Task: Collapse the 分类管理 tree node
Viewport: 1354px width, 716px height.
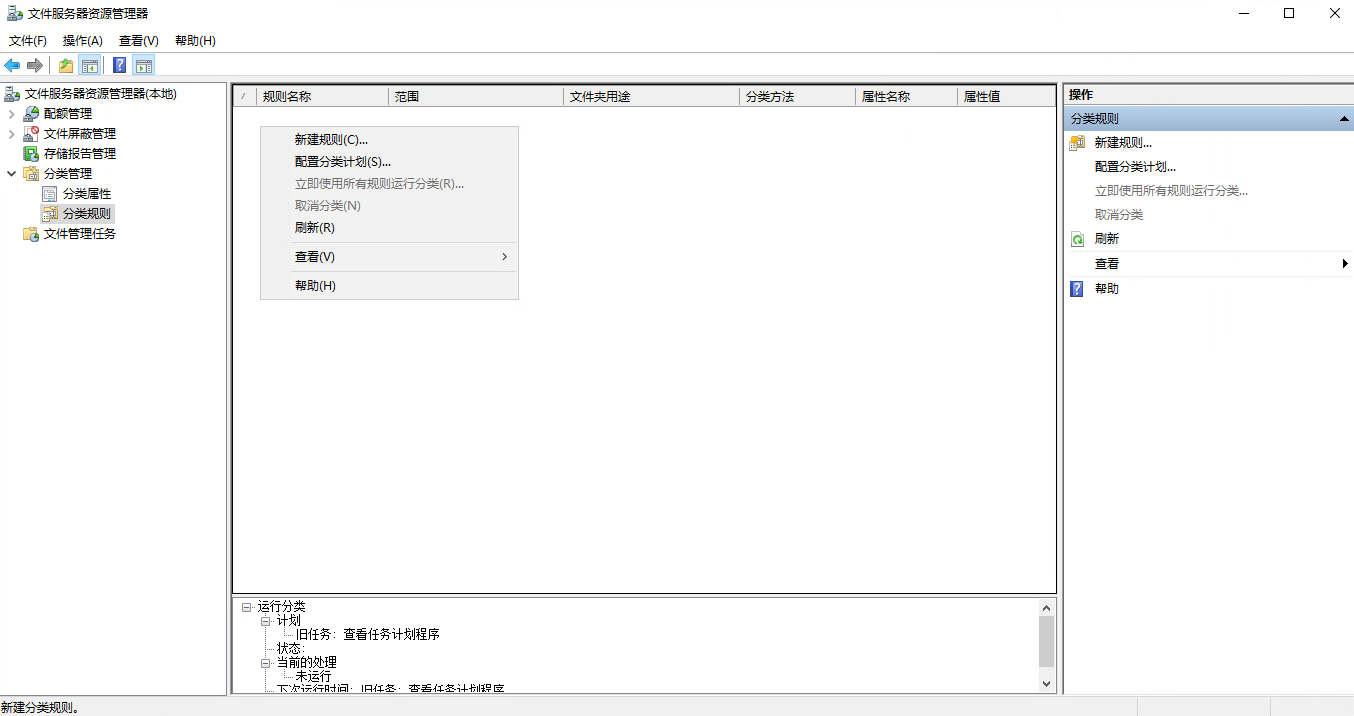Action: tap(11, 174)
